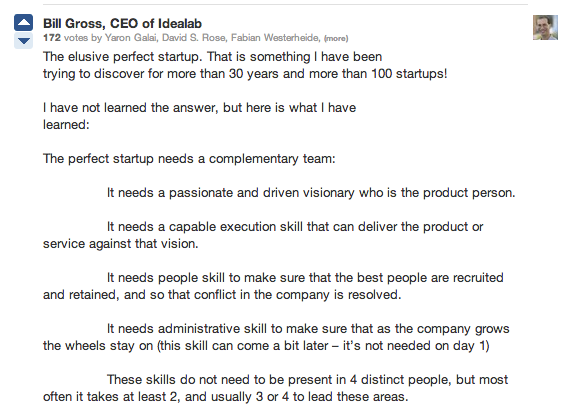The image size is (567, 420).
Task: Click the '4 distinct people' closing paragraph
Action: (276, 388)
